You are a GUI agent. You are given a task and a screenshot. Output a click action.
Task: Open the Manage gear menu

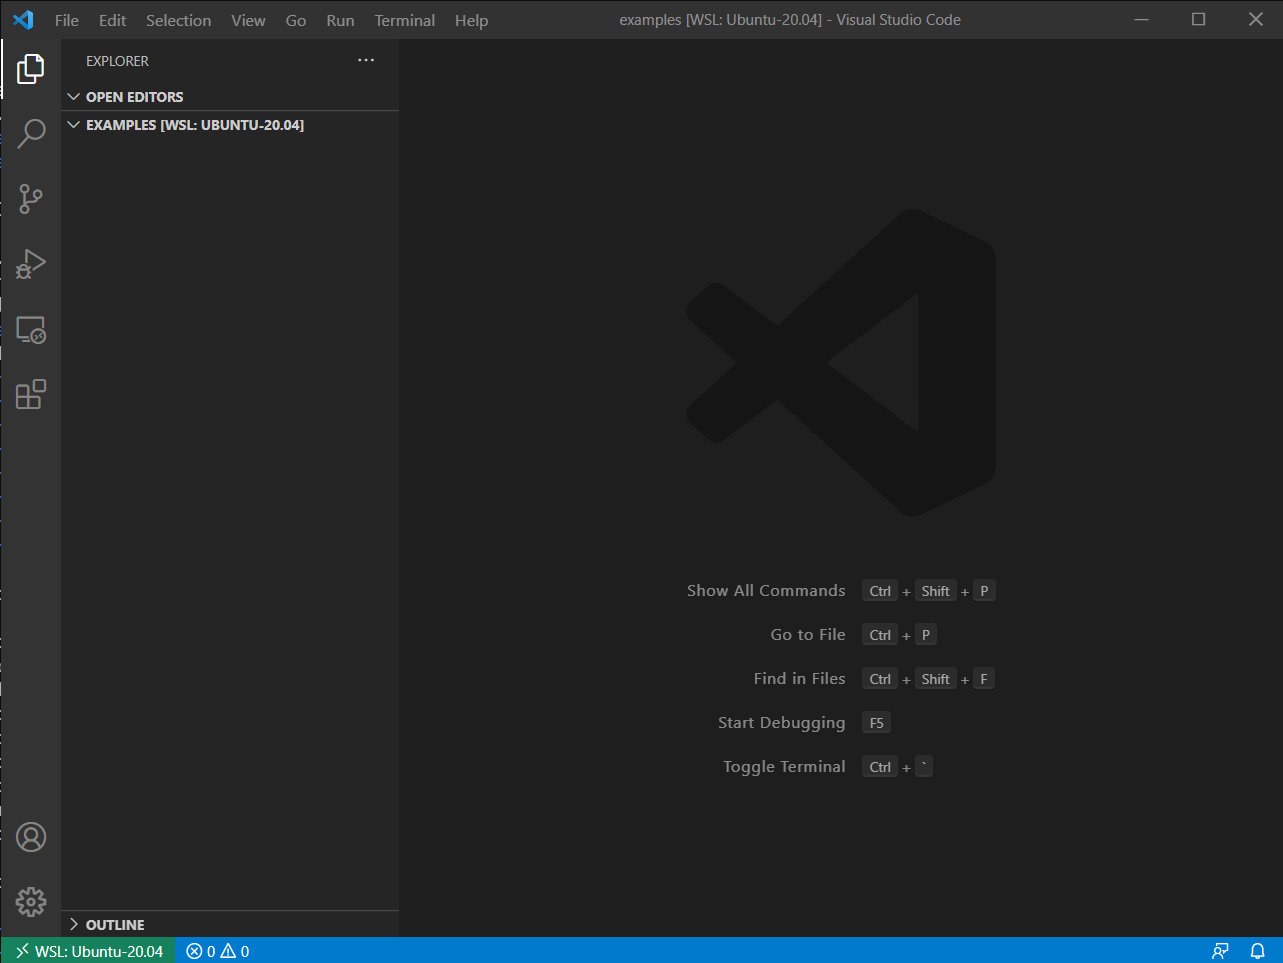(x=31, y=902)
